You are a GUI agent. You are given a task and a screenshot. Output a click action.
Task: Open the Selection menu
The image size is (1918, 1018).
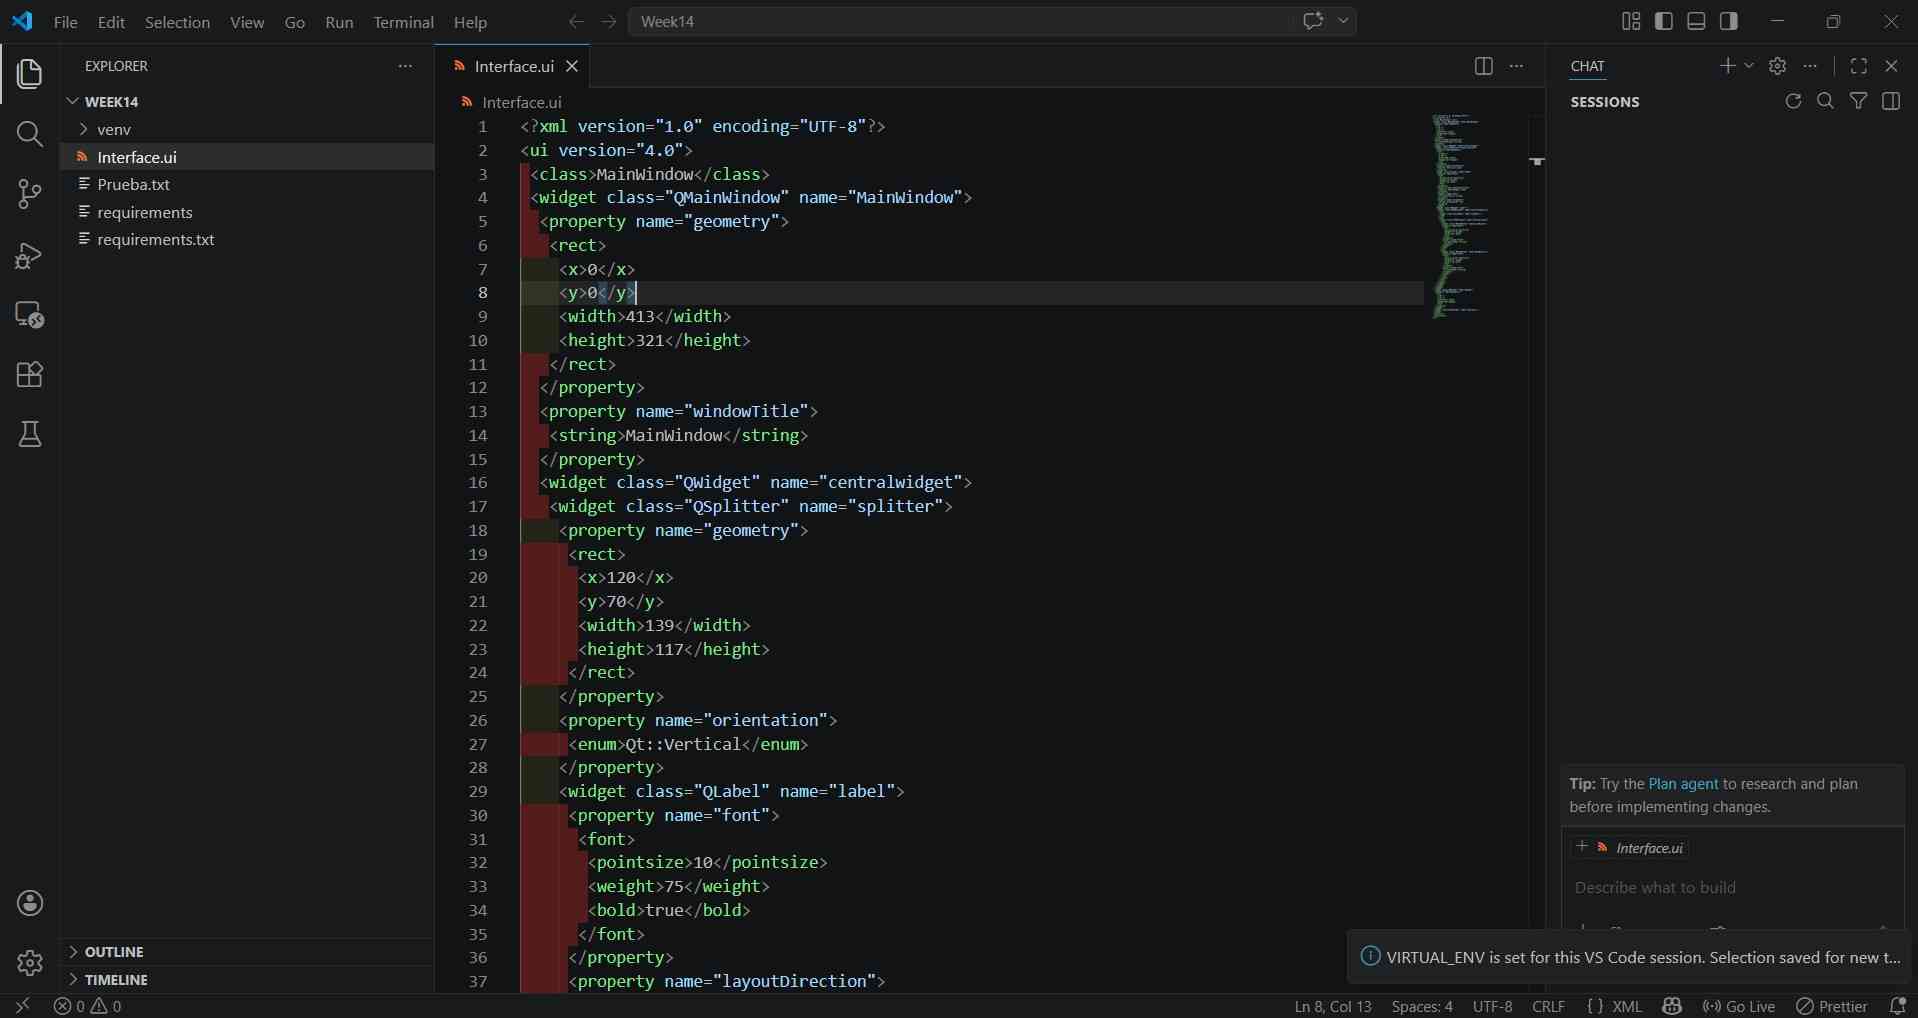point(177,22)
